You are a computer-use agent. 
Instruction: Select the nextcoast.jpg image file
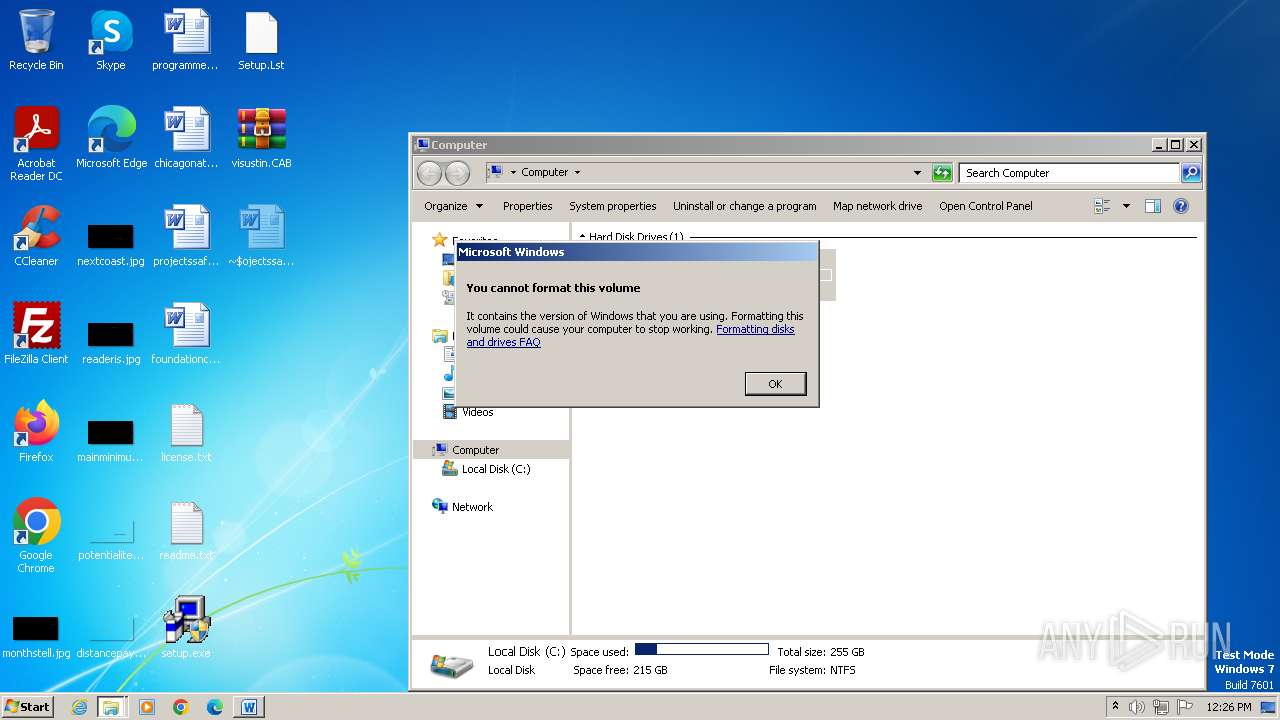(x=111, y=244)
